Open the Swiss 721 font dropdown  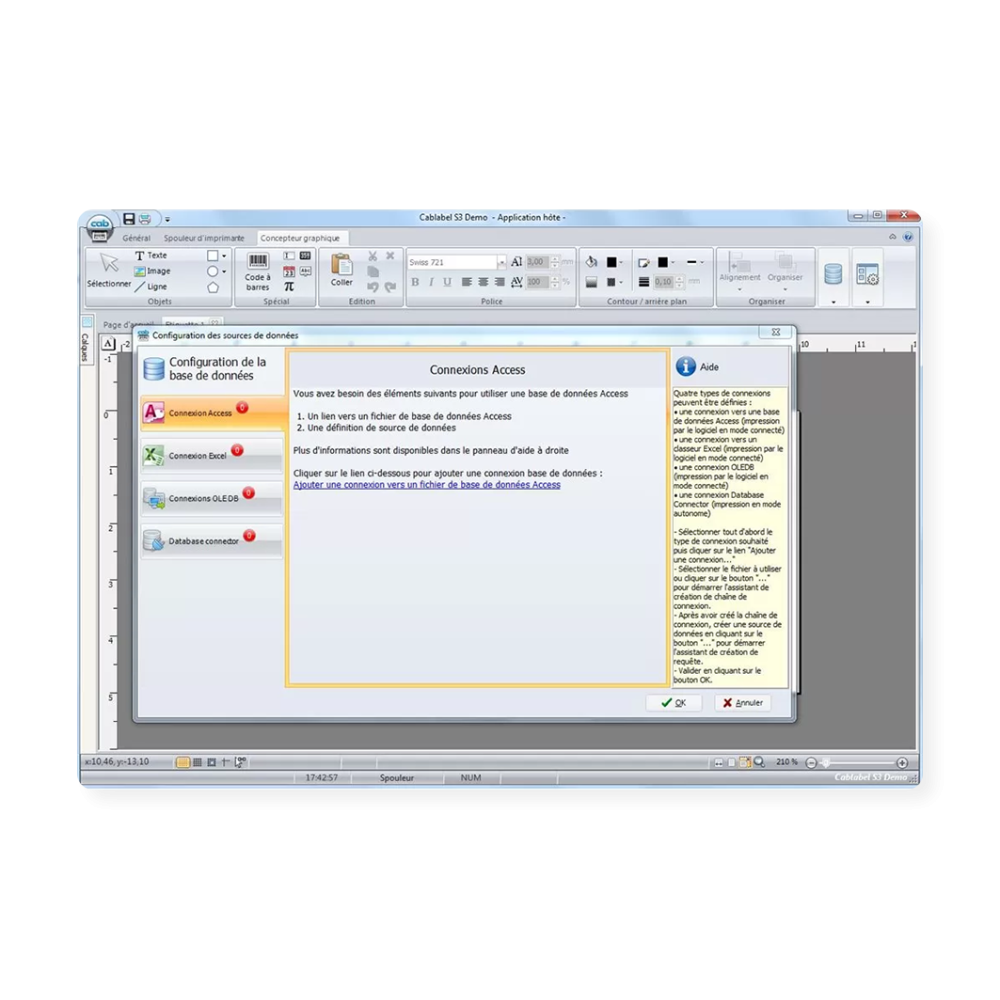[503, 261]
